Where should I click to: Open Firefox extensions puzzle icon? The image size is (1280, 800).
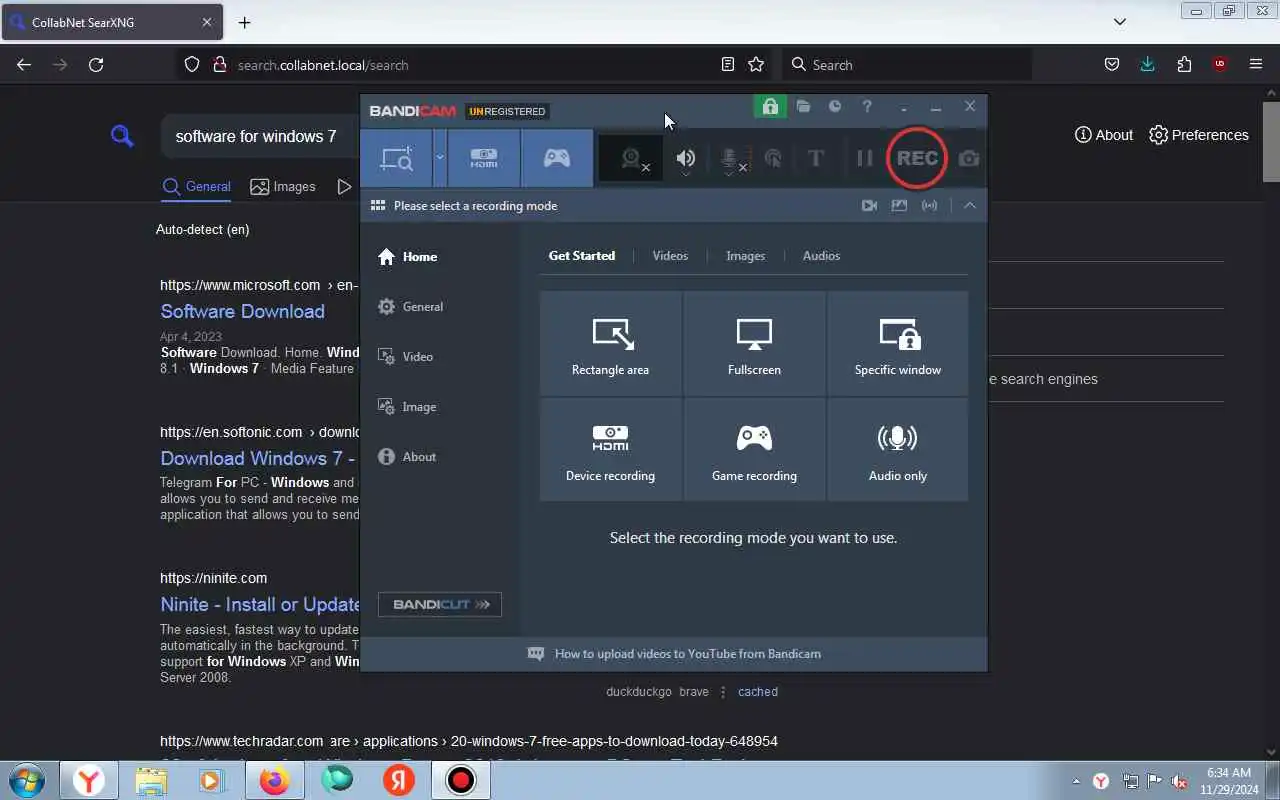(1184, 65)
